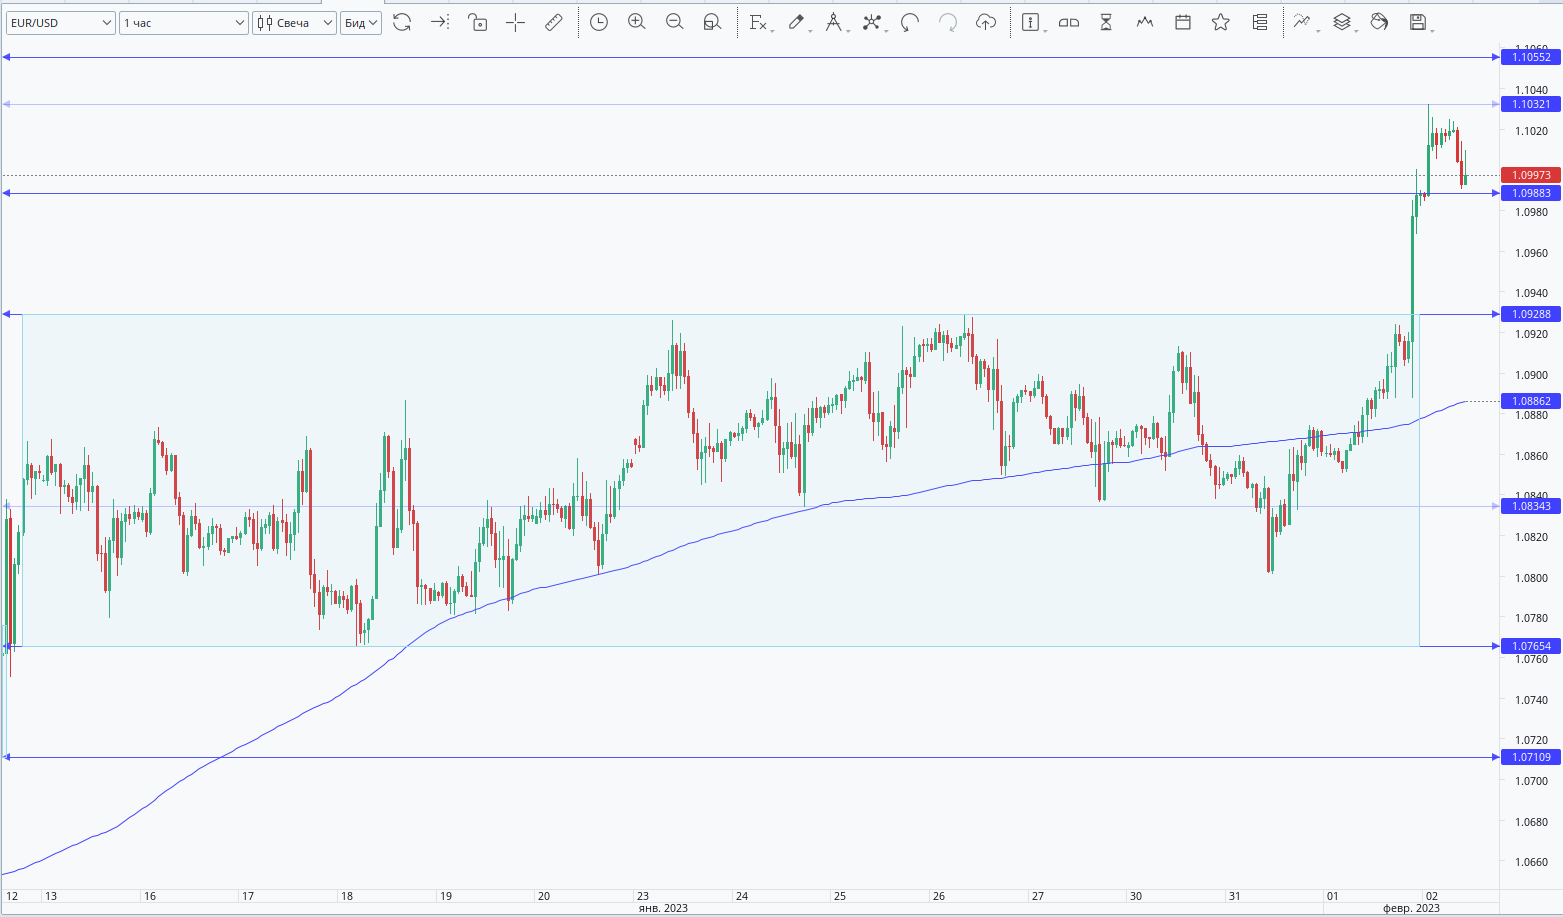Select the 1.07654 level label
This screenshot has width=1563, height=917.
click(1531, 646)
